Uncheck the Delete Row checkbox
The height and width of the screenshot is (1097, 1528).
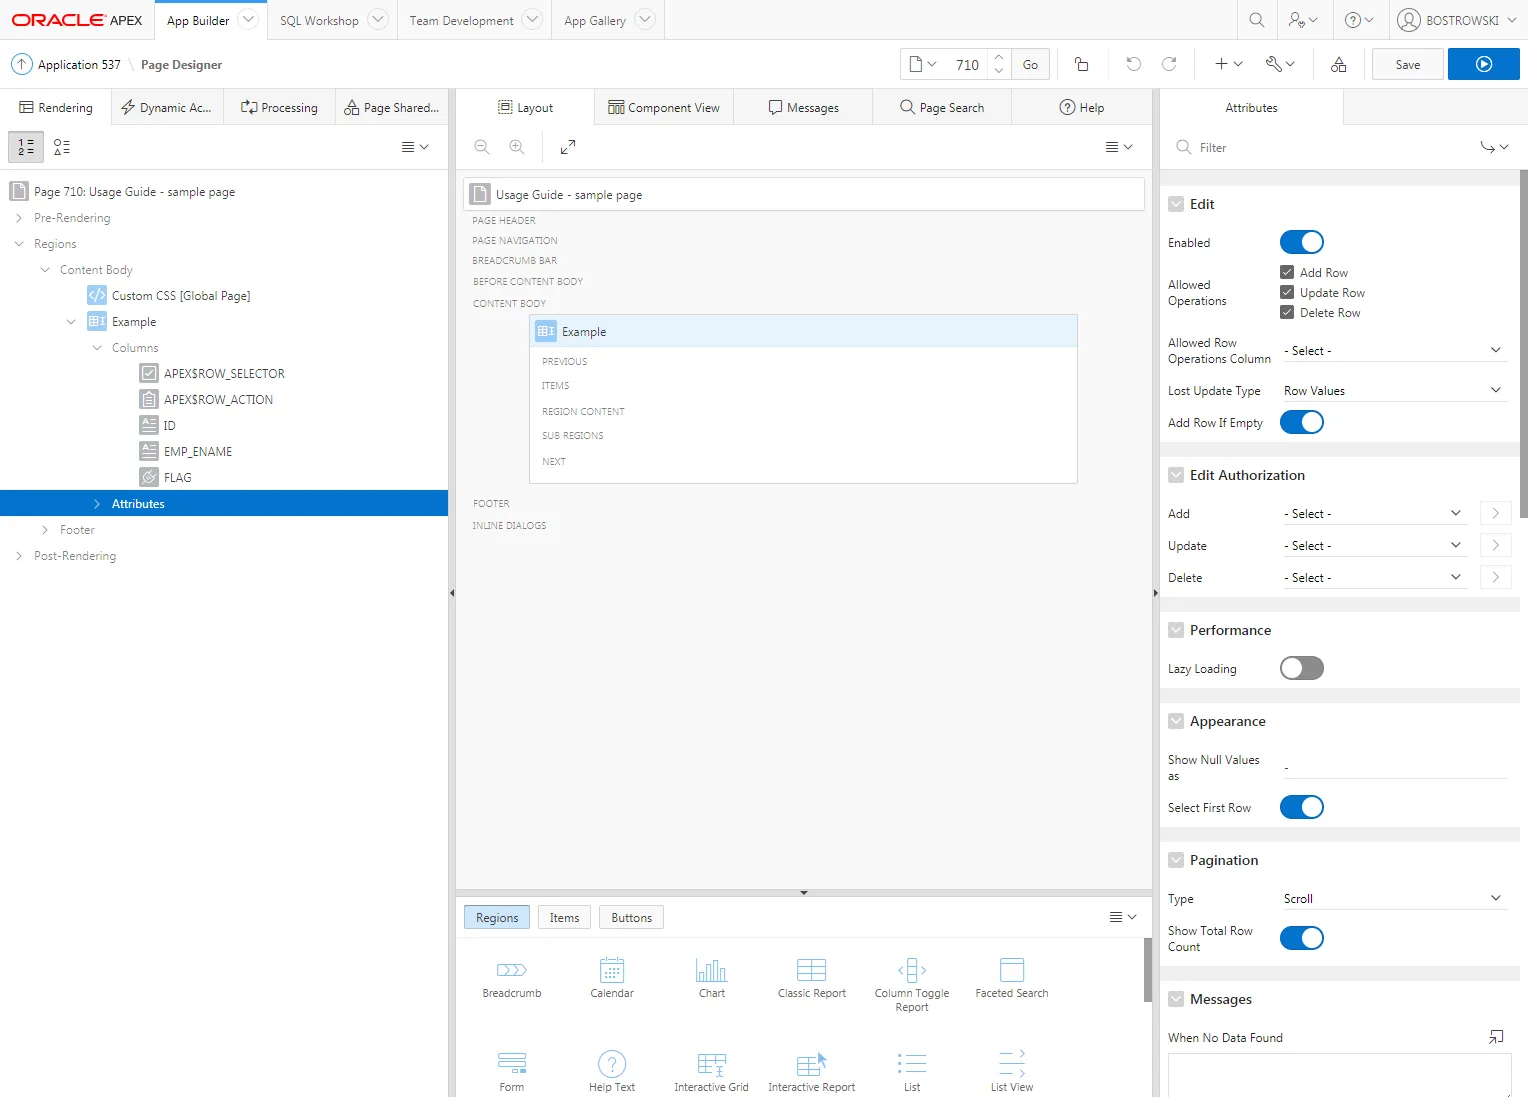coord(1287,312)
